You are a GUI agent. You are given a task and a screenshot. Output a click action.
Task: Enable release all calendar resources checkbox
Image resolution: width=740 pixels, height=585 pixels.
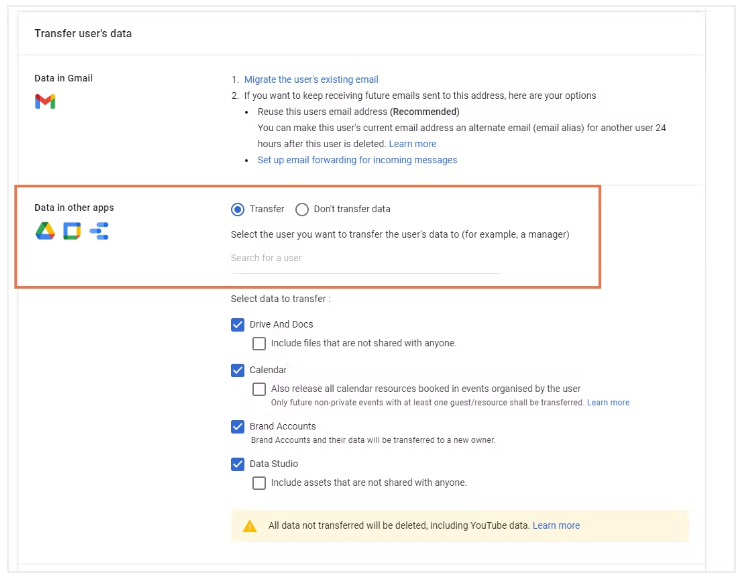pos(260,388)
